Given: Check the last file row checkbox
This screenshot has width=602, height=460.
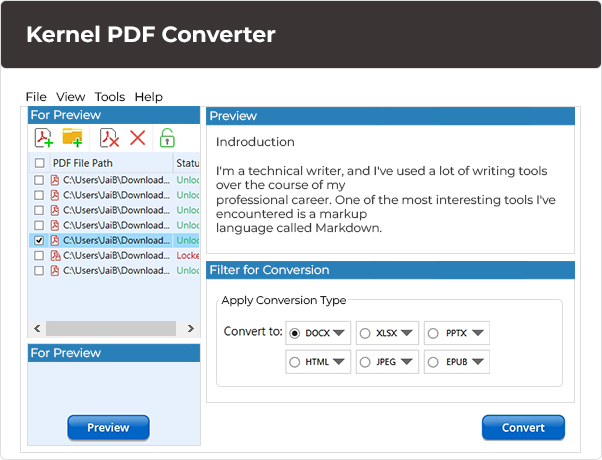Looking at the screenshot, I should tap(39, 271).
